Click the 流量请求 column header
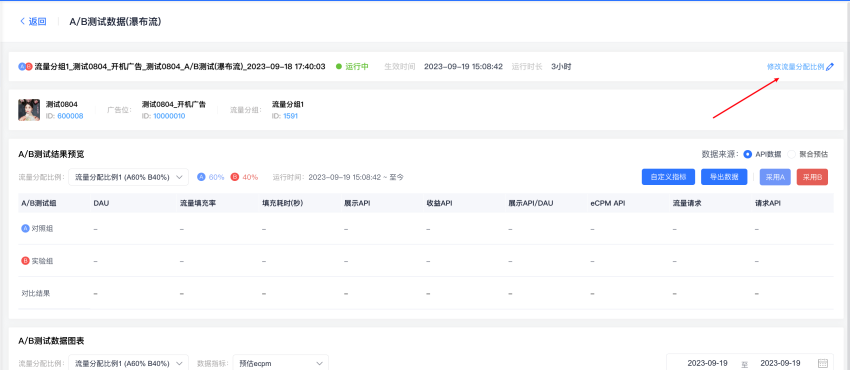The image size is (850, 370). [687, 203]
